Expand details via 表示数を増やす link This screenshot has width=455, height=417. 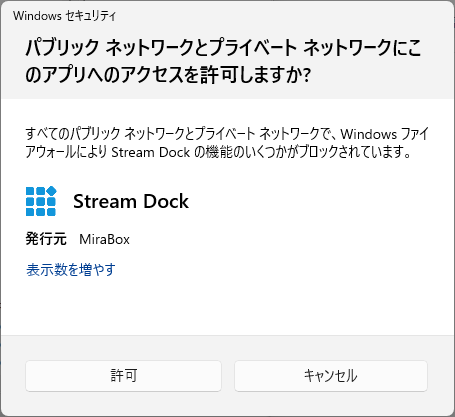[x=71, y=269]
